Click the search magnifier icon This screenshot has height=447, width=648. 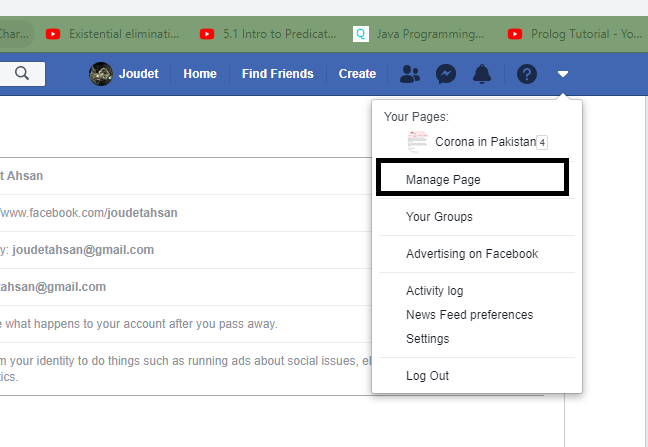tap(22, 74)
